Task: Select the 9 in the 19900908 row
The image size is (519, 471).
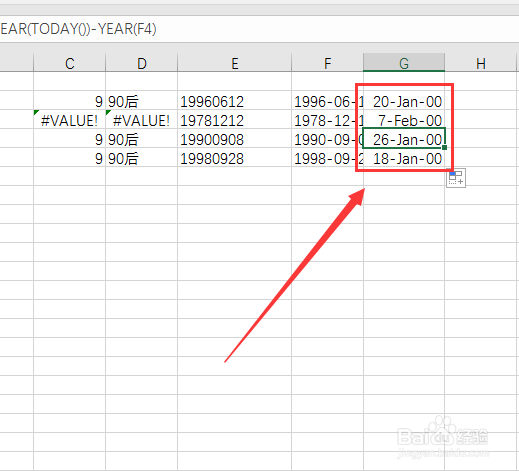Action: point(70,138)
